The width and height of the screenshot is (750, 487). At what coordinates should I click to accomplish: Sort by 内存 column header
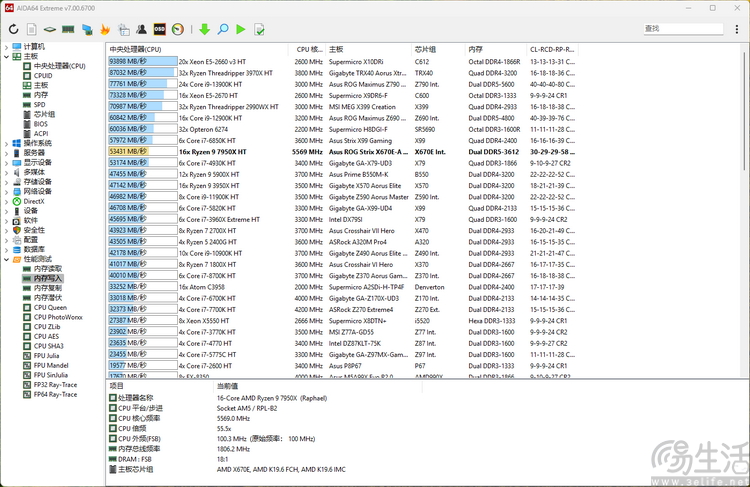496,49
